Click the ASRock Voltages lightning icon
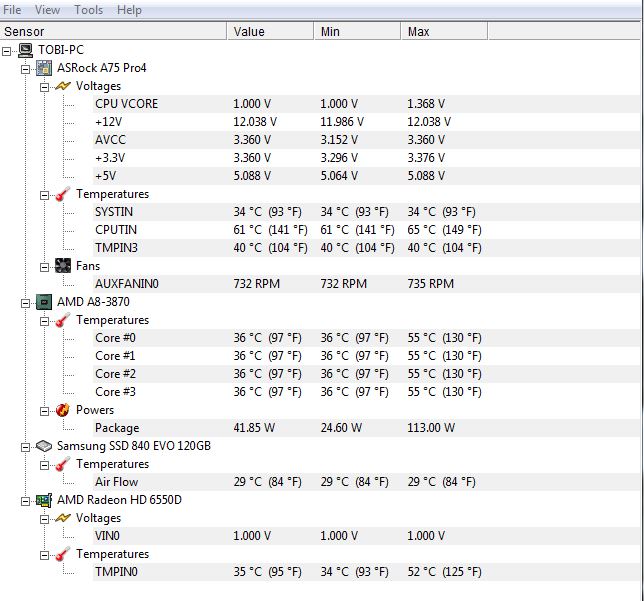This screenshot has width=644, height=601. (x=63, y=86)
